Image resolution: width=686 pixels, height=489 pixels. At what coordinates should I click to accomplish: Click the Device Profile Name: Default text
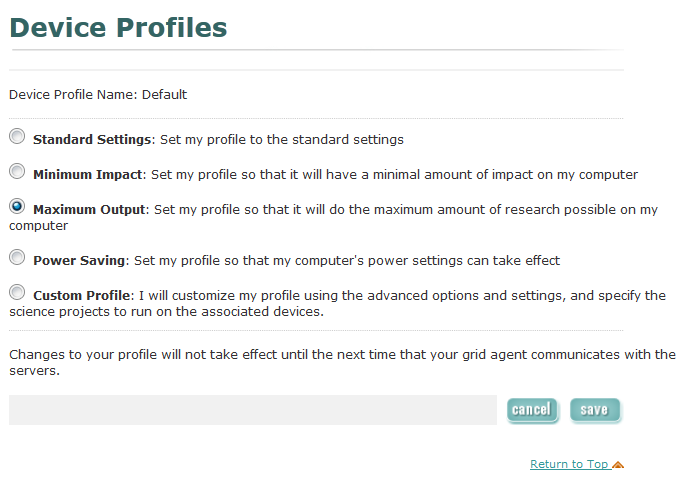pos(98,95)
